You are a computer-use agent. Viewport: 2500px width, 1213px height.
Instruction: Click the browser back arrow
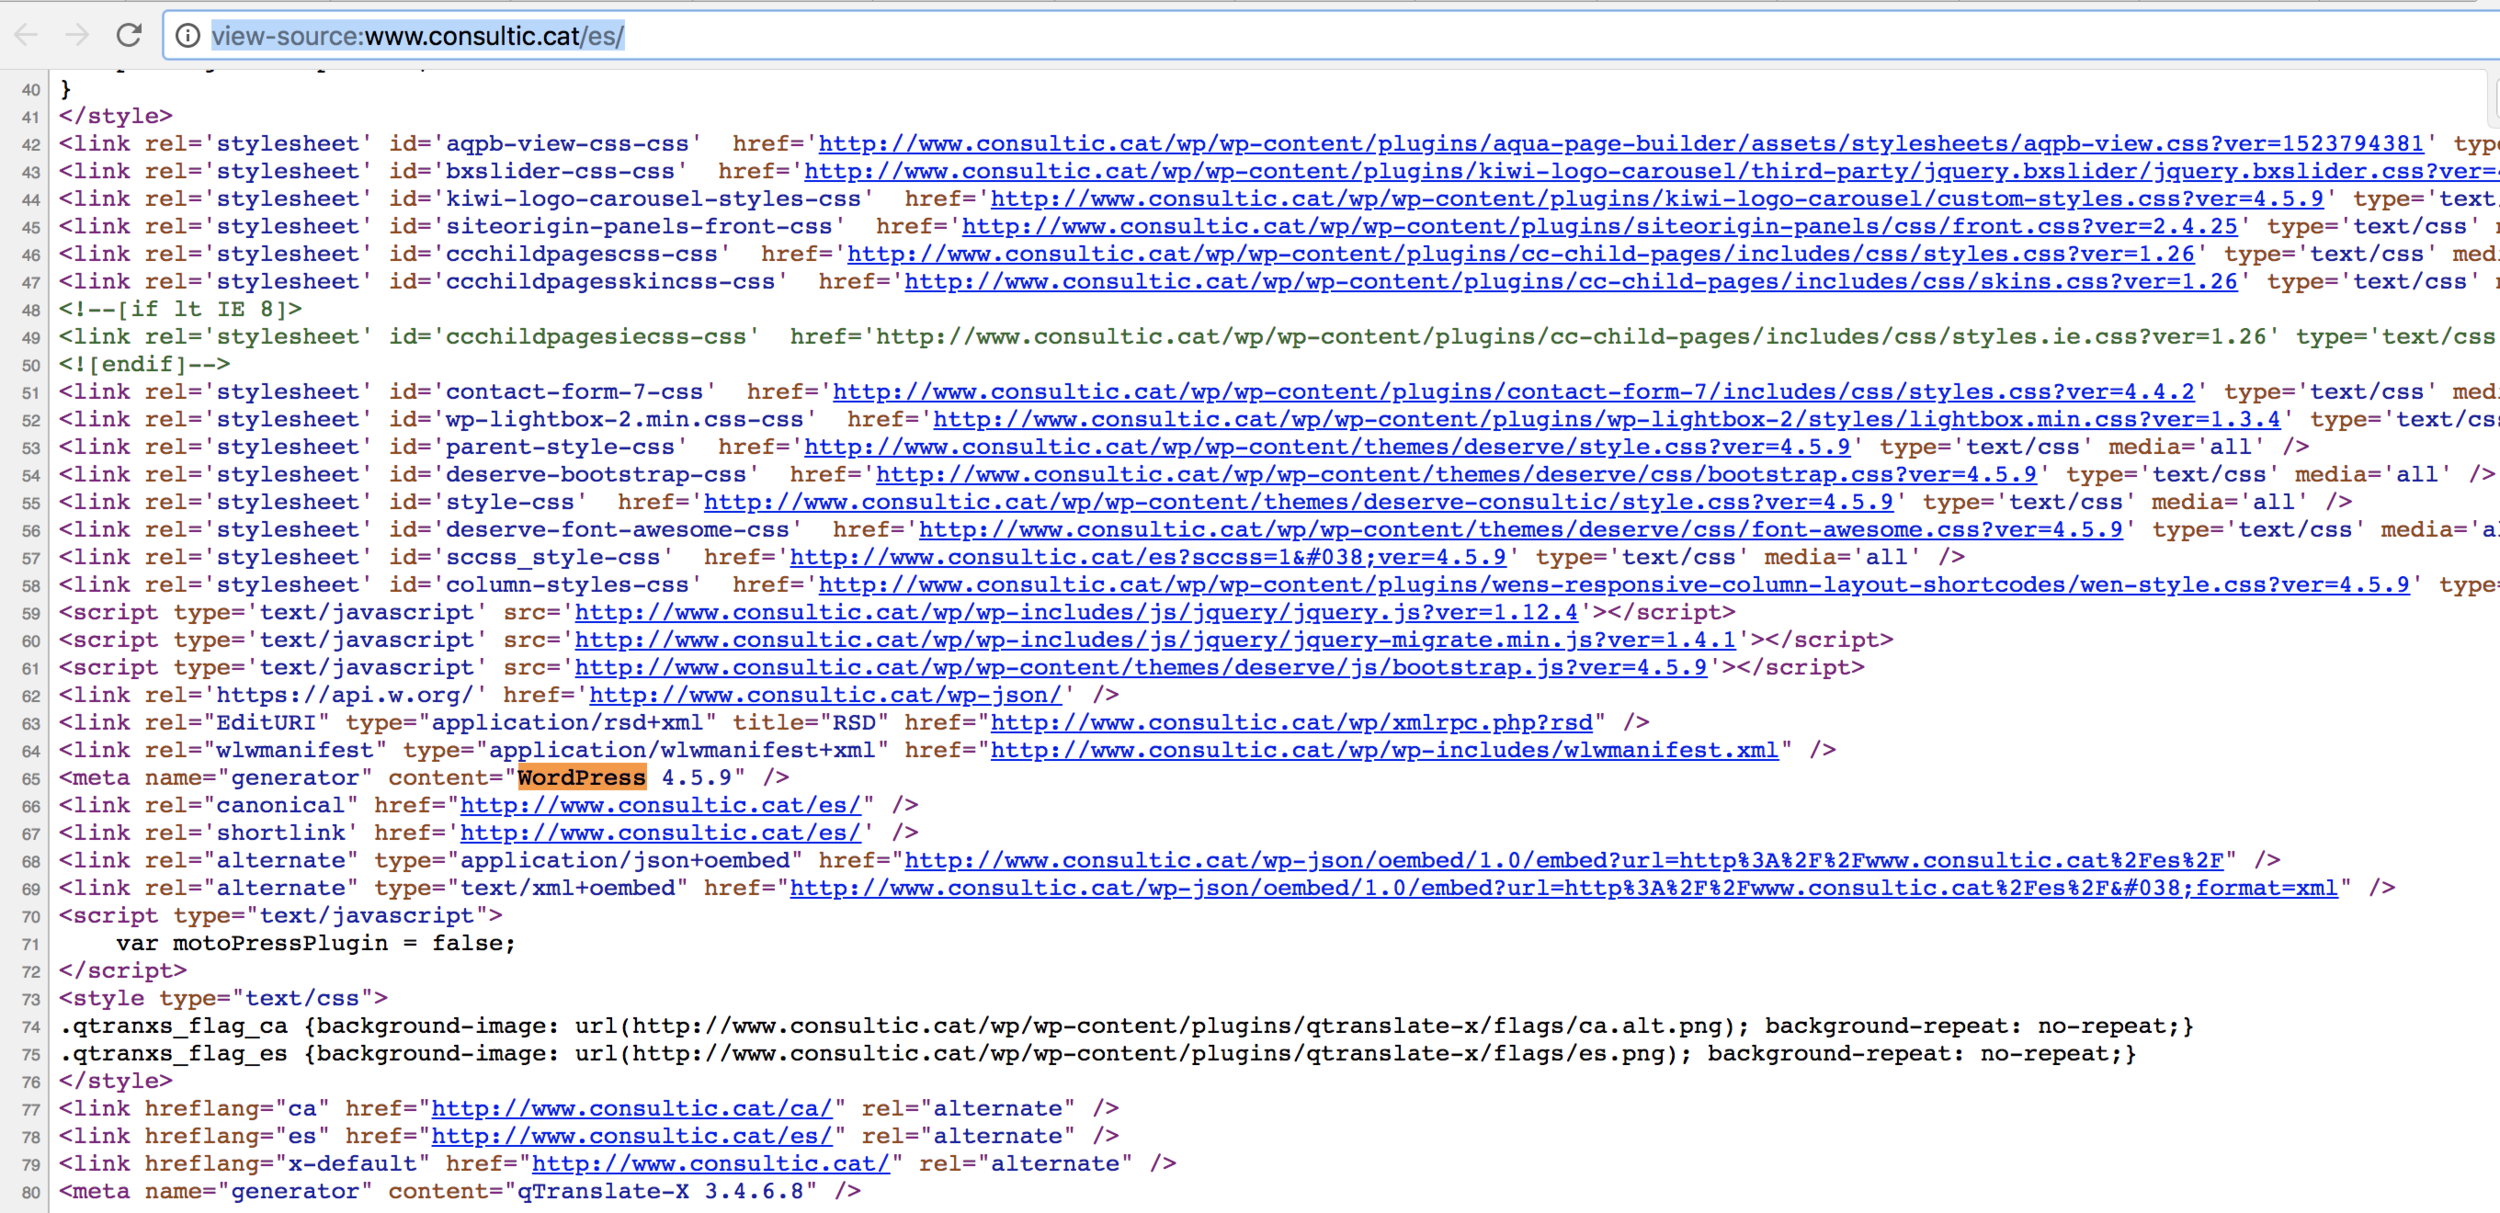27,36
